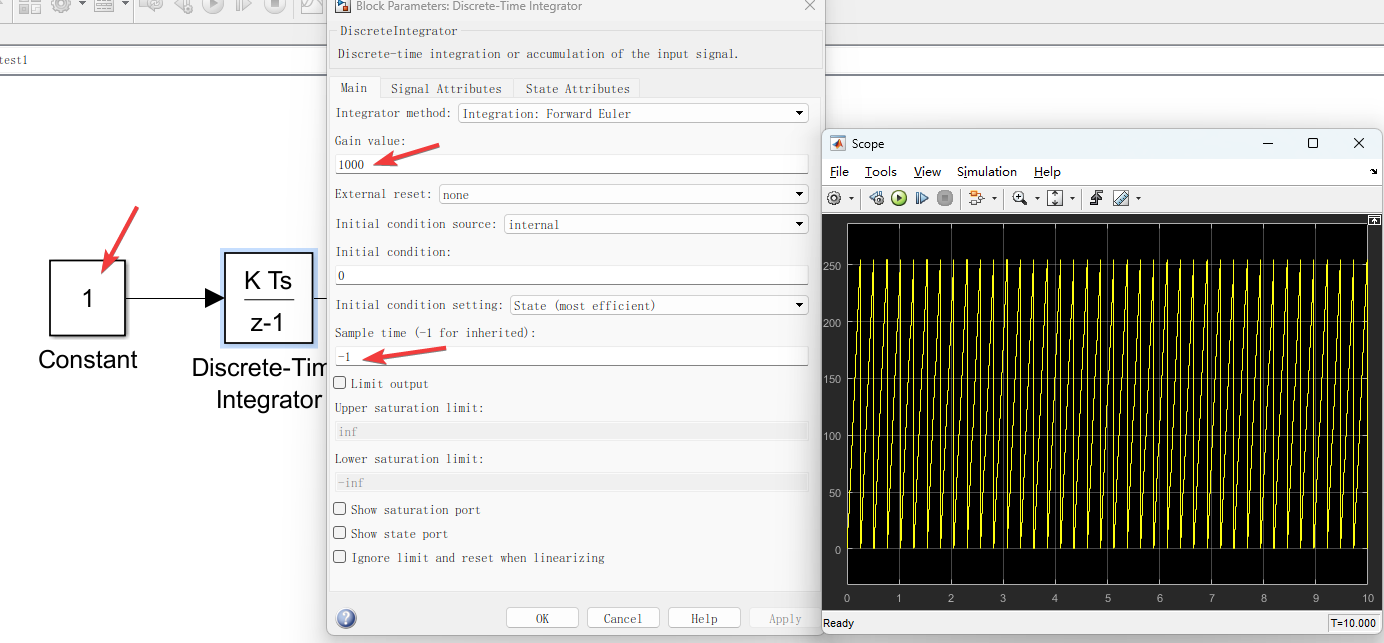Open Simulink model settings gear icon
The width and height of the screenshot is (1384, 643).
(x=60, y=6)
